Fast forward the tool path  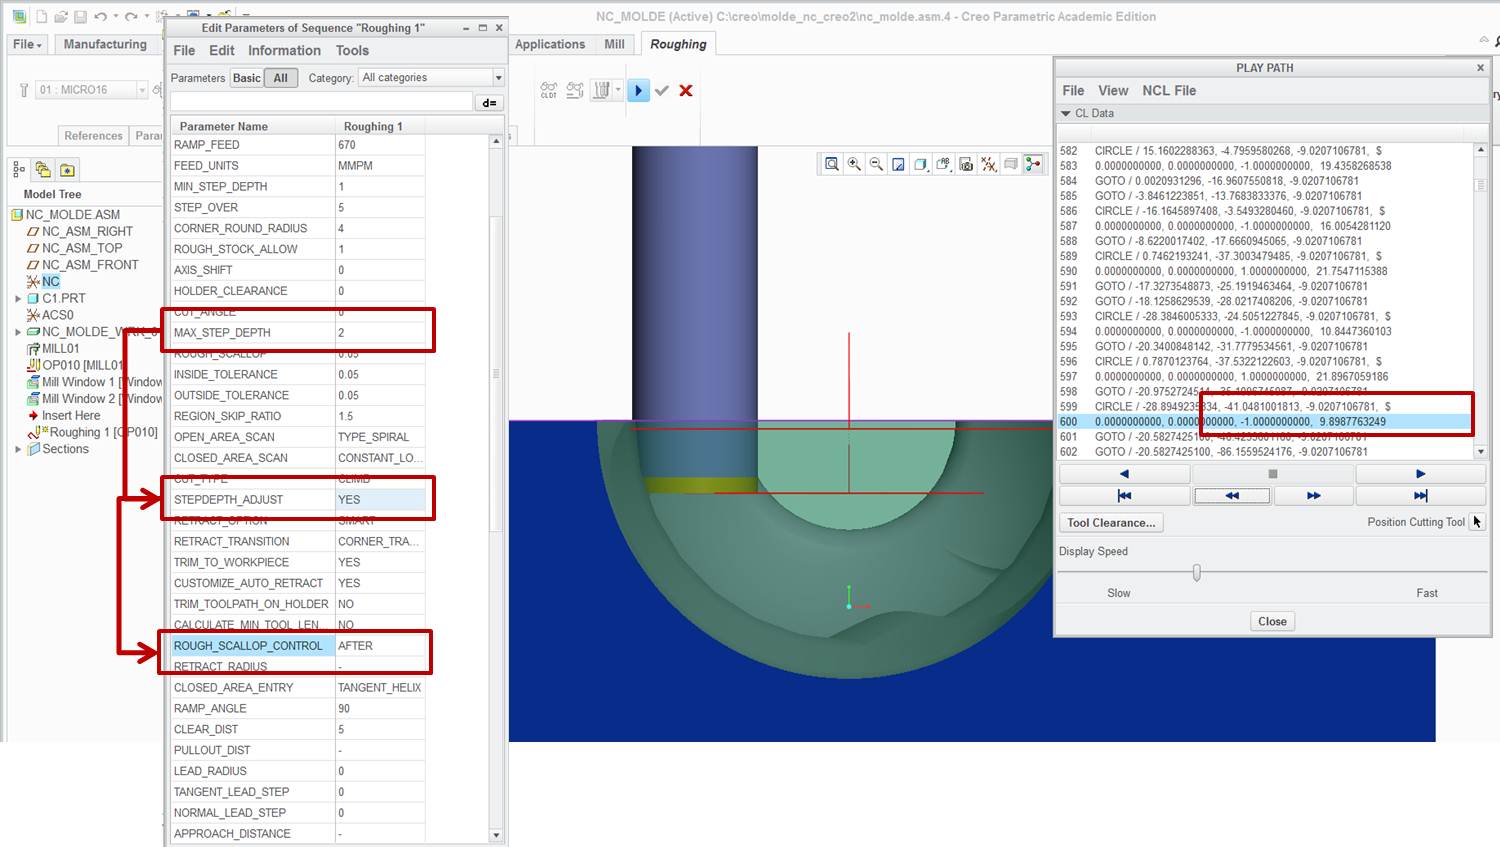click(1313, 495)
